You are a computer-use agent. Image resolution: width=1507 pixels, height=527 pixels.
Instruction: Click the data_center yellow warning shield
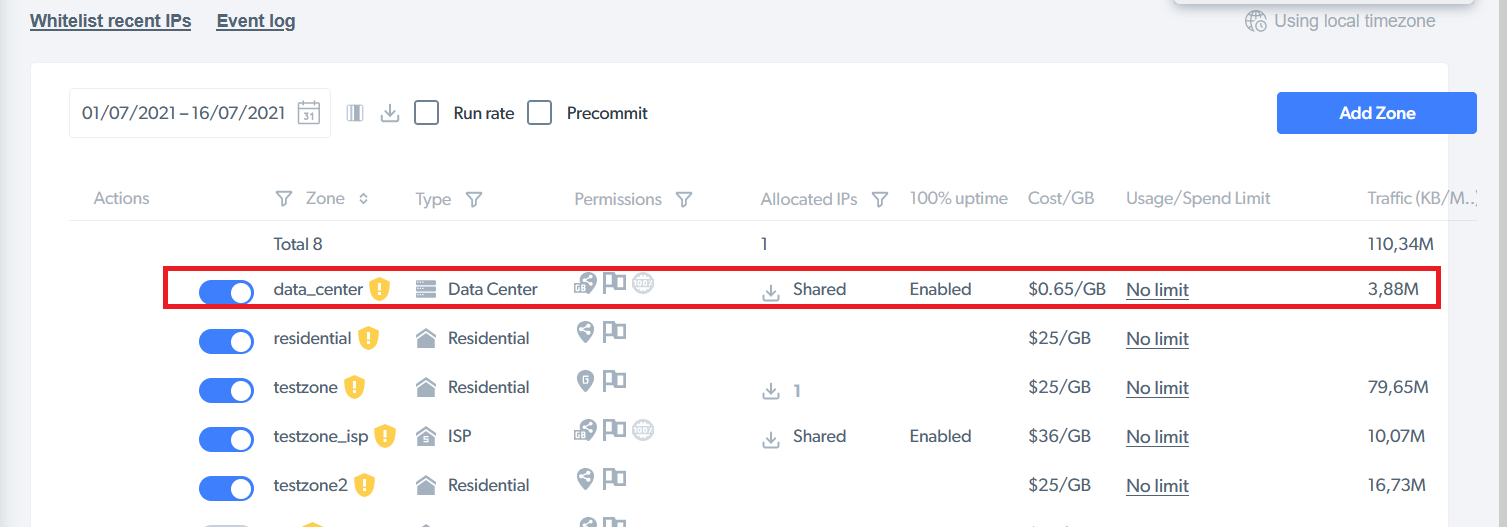click(379, 289)
